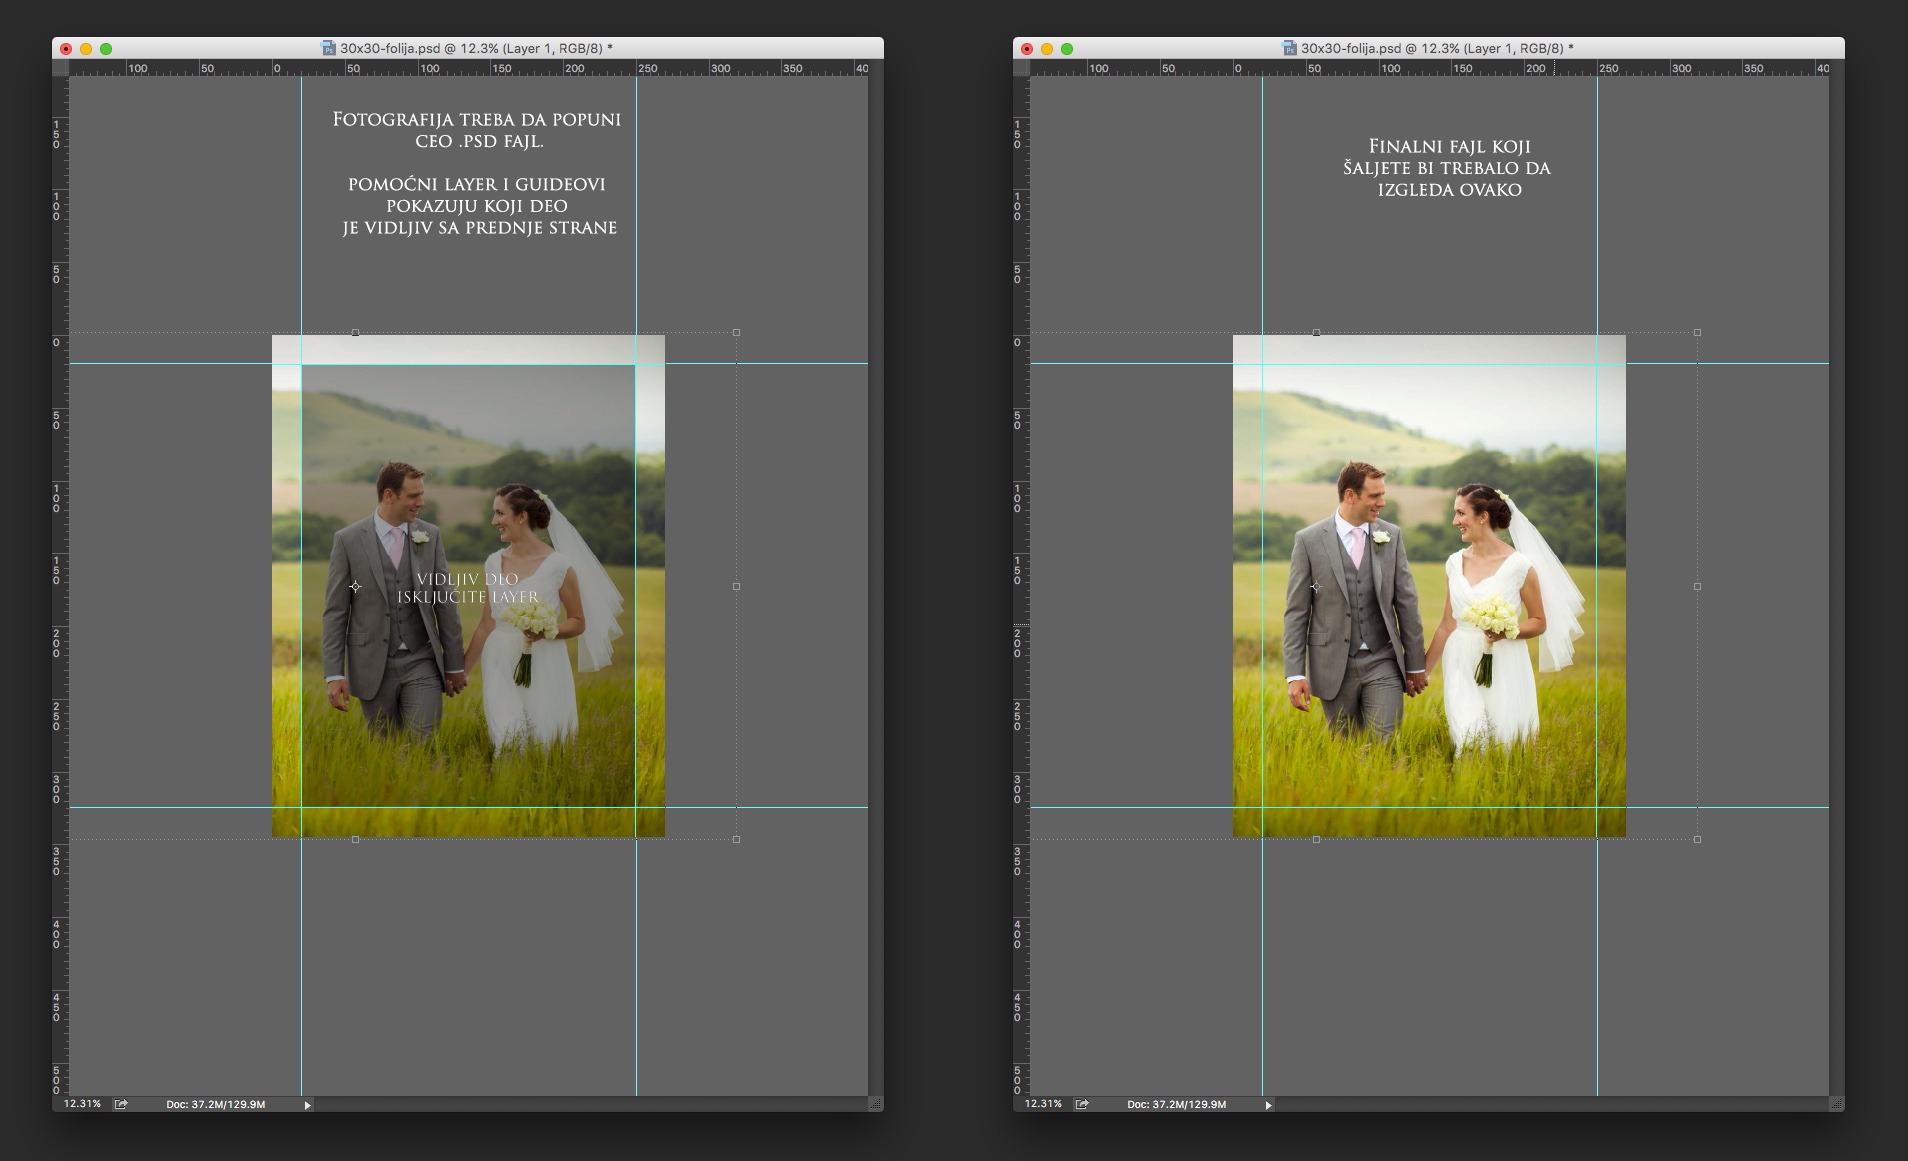Click the transform reference point in right photo
1908x1161 pixels.
click(x=1316, y=587)
